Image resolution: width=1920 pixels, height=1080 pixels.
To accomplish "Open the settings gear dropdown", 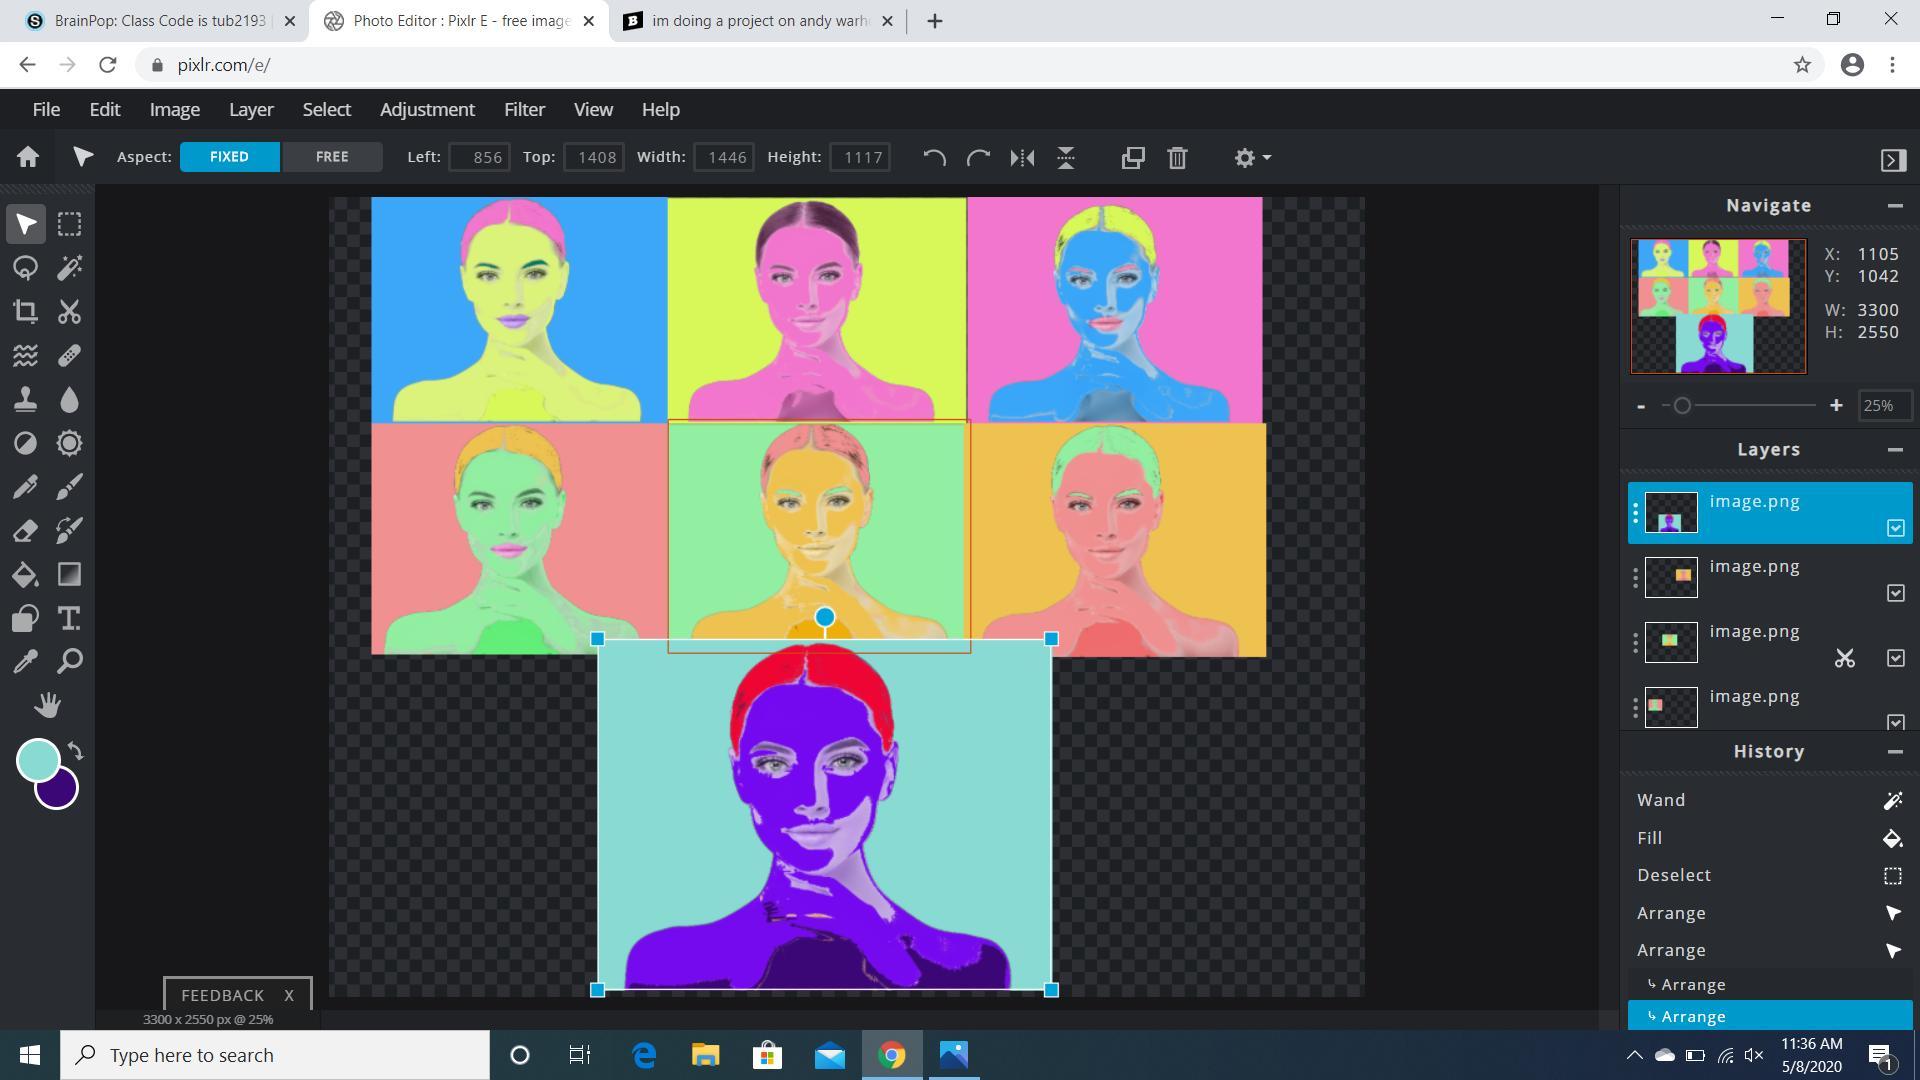I will (1251, 158).
